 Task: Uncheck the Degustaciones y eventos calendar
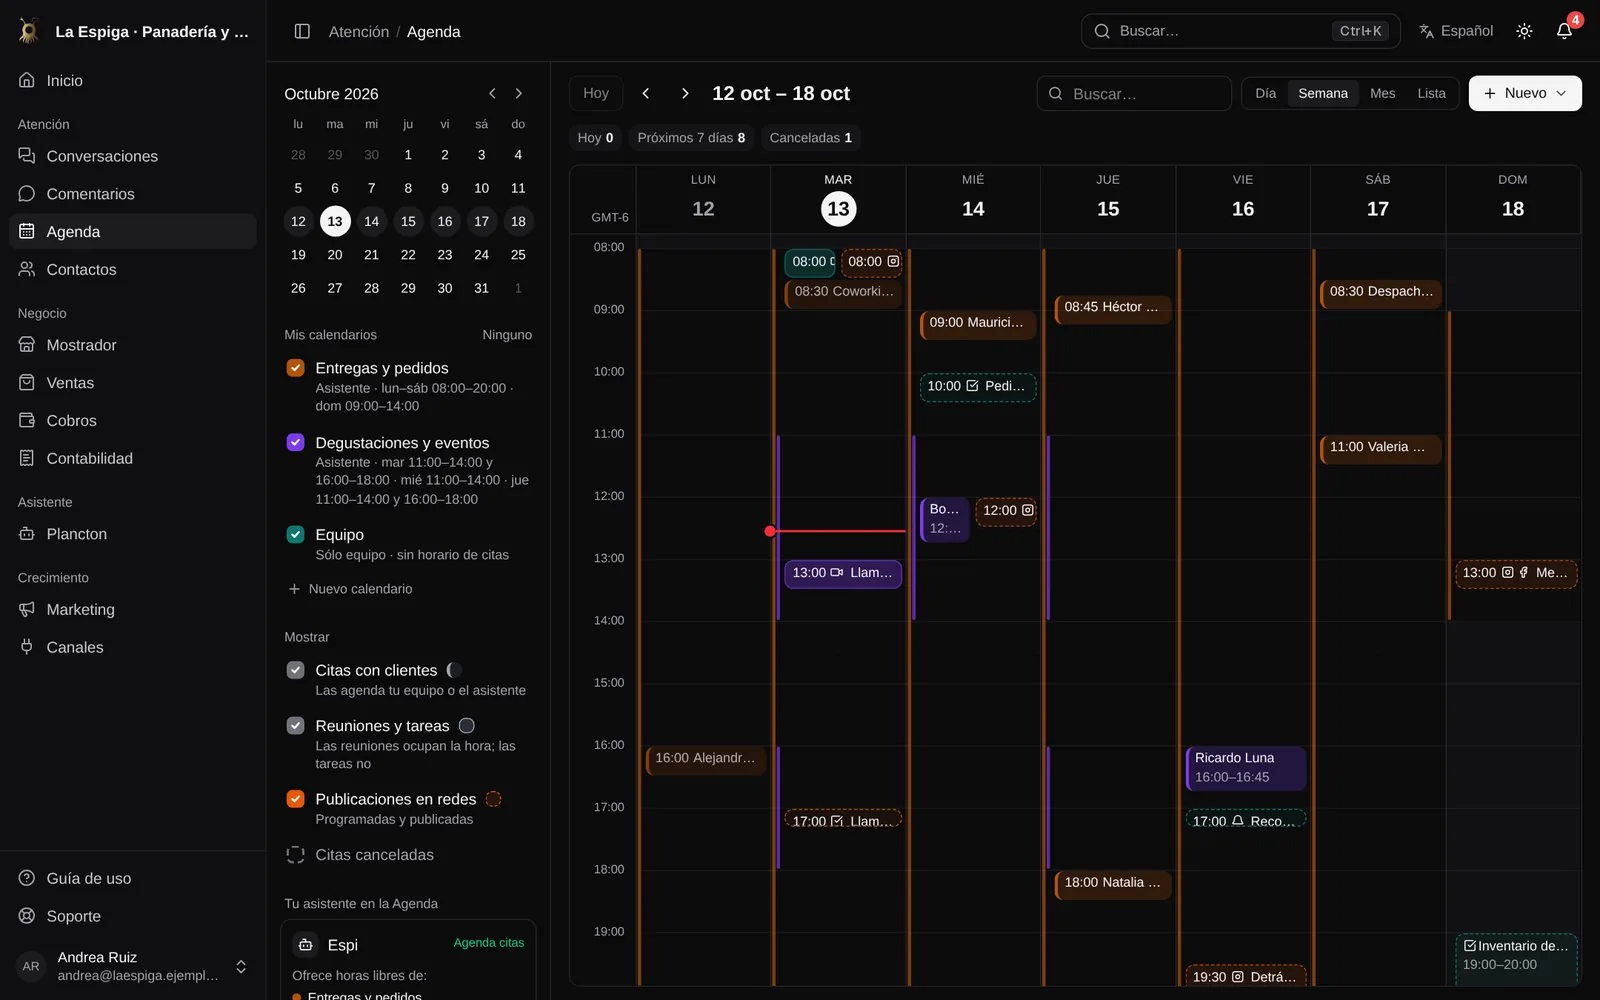pyautogui.click(x=295, y=442)
